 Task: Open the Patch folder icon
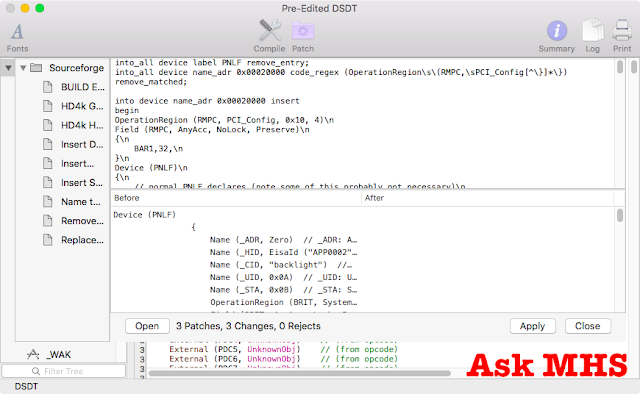tap(303, 31)
